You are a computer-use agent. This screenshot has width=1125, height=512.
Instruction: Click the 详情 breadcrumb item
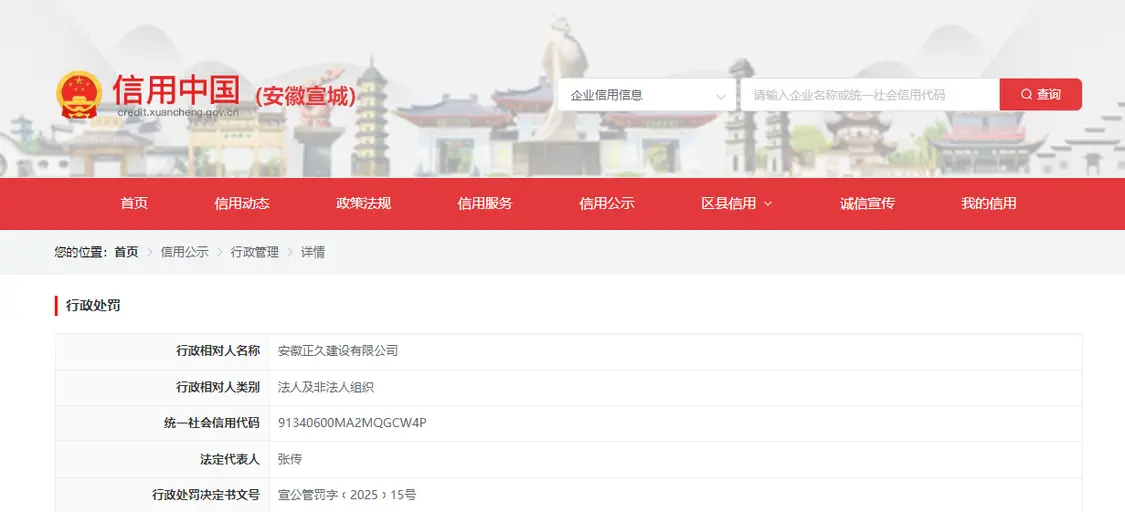[313, 253]
